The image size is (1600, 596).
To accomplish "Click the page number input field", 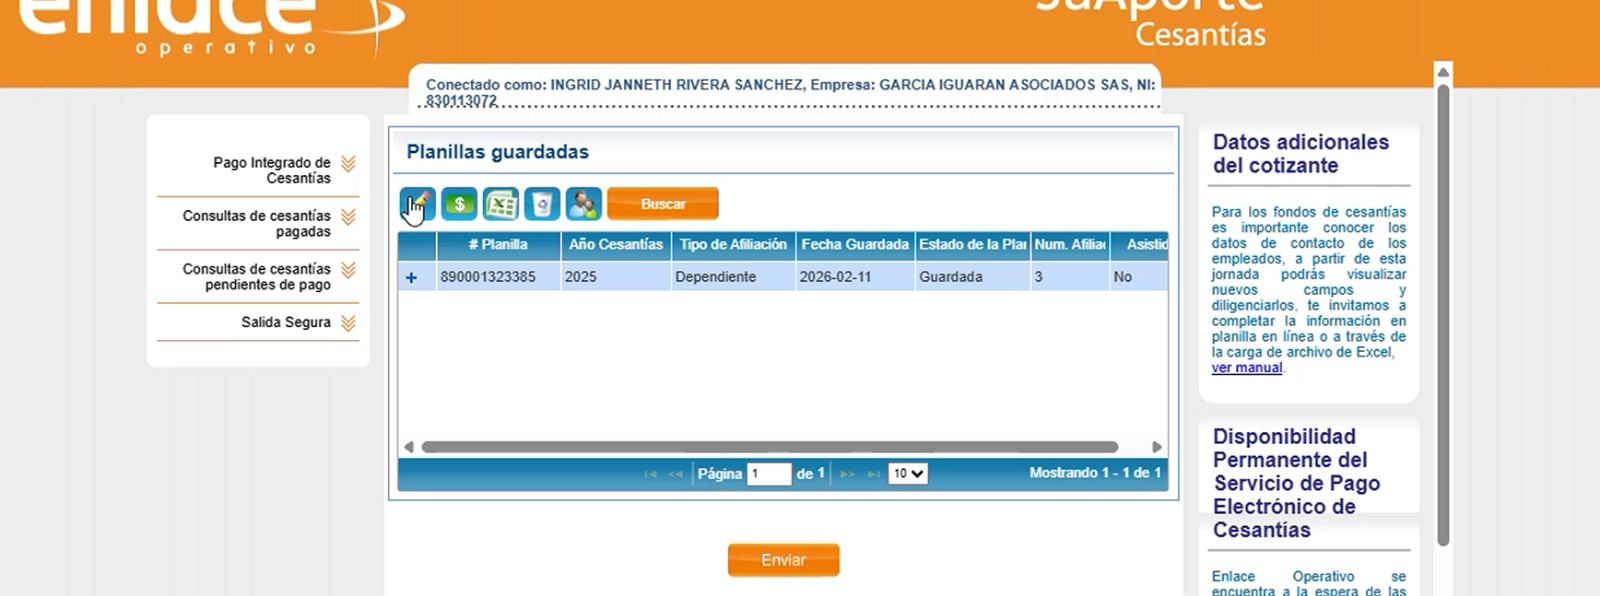I will coord(768,474).
